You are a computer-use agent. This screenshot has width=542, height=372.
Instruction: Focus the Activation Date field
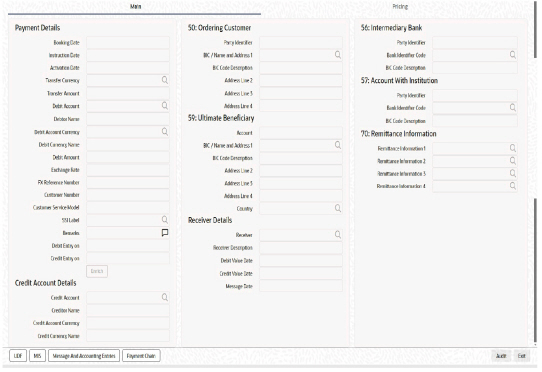pyautogui.click(x=128, y=68)
